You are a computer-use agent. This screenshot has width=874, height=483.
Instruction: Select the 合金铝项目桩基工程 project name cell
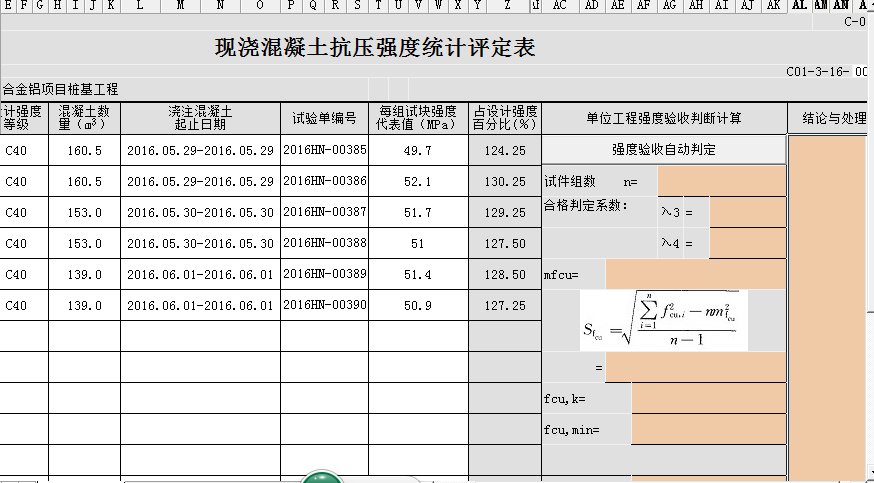(60, 89)
